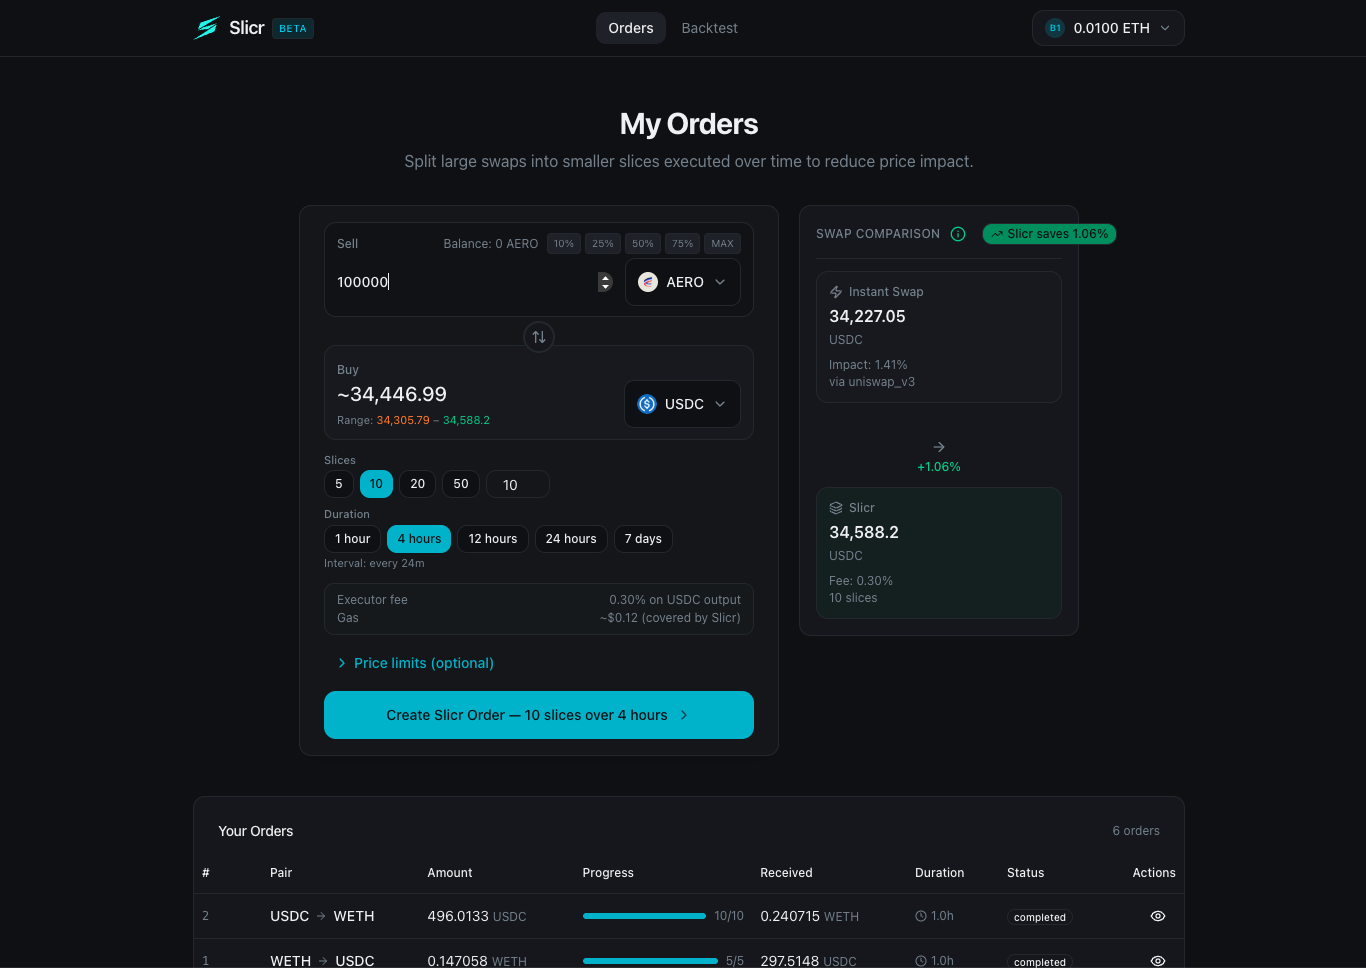Click the '0.30% on USDC output' fee text
Screen dimensions: 1366x968
pos(675,600)
